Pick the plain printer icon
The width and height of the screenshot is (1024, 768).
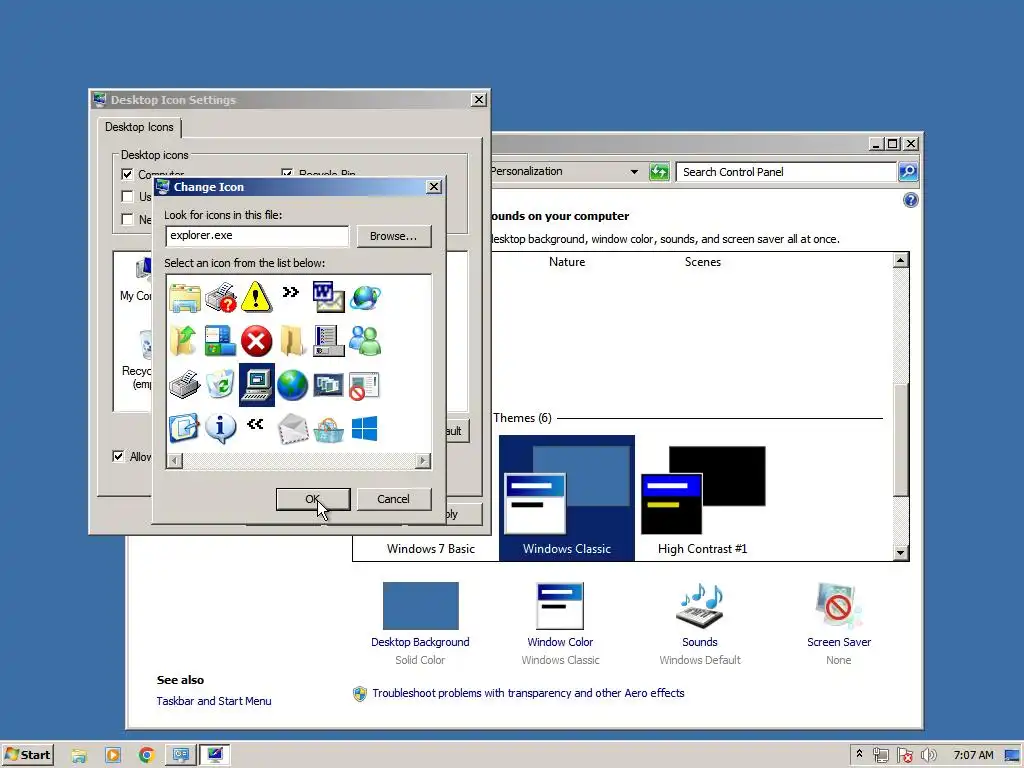click(184, 385)
